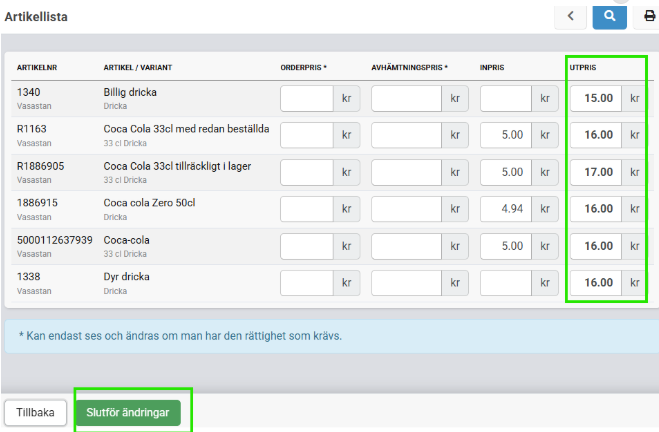
Task: Click Orderpris field for Coca-cola row
Action: [x=306, y=246]
